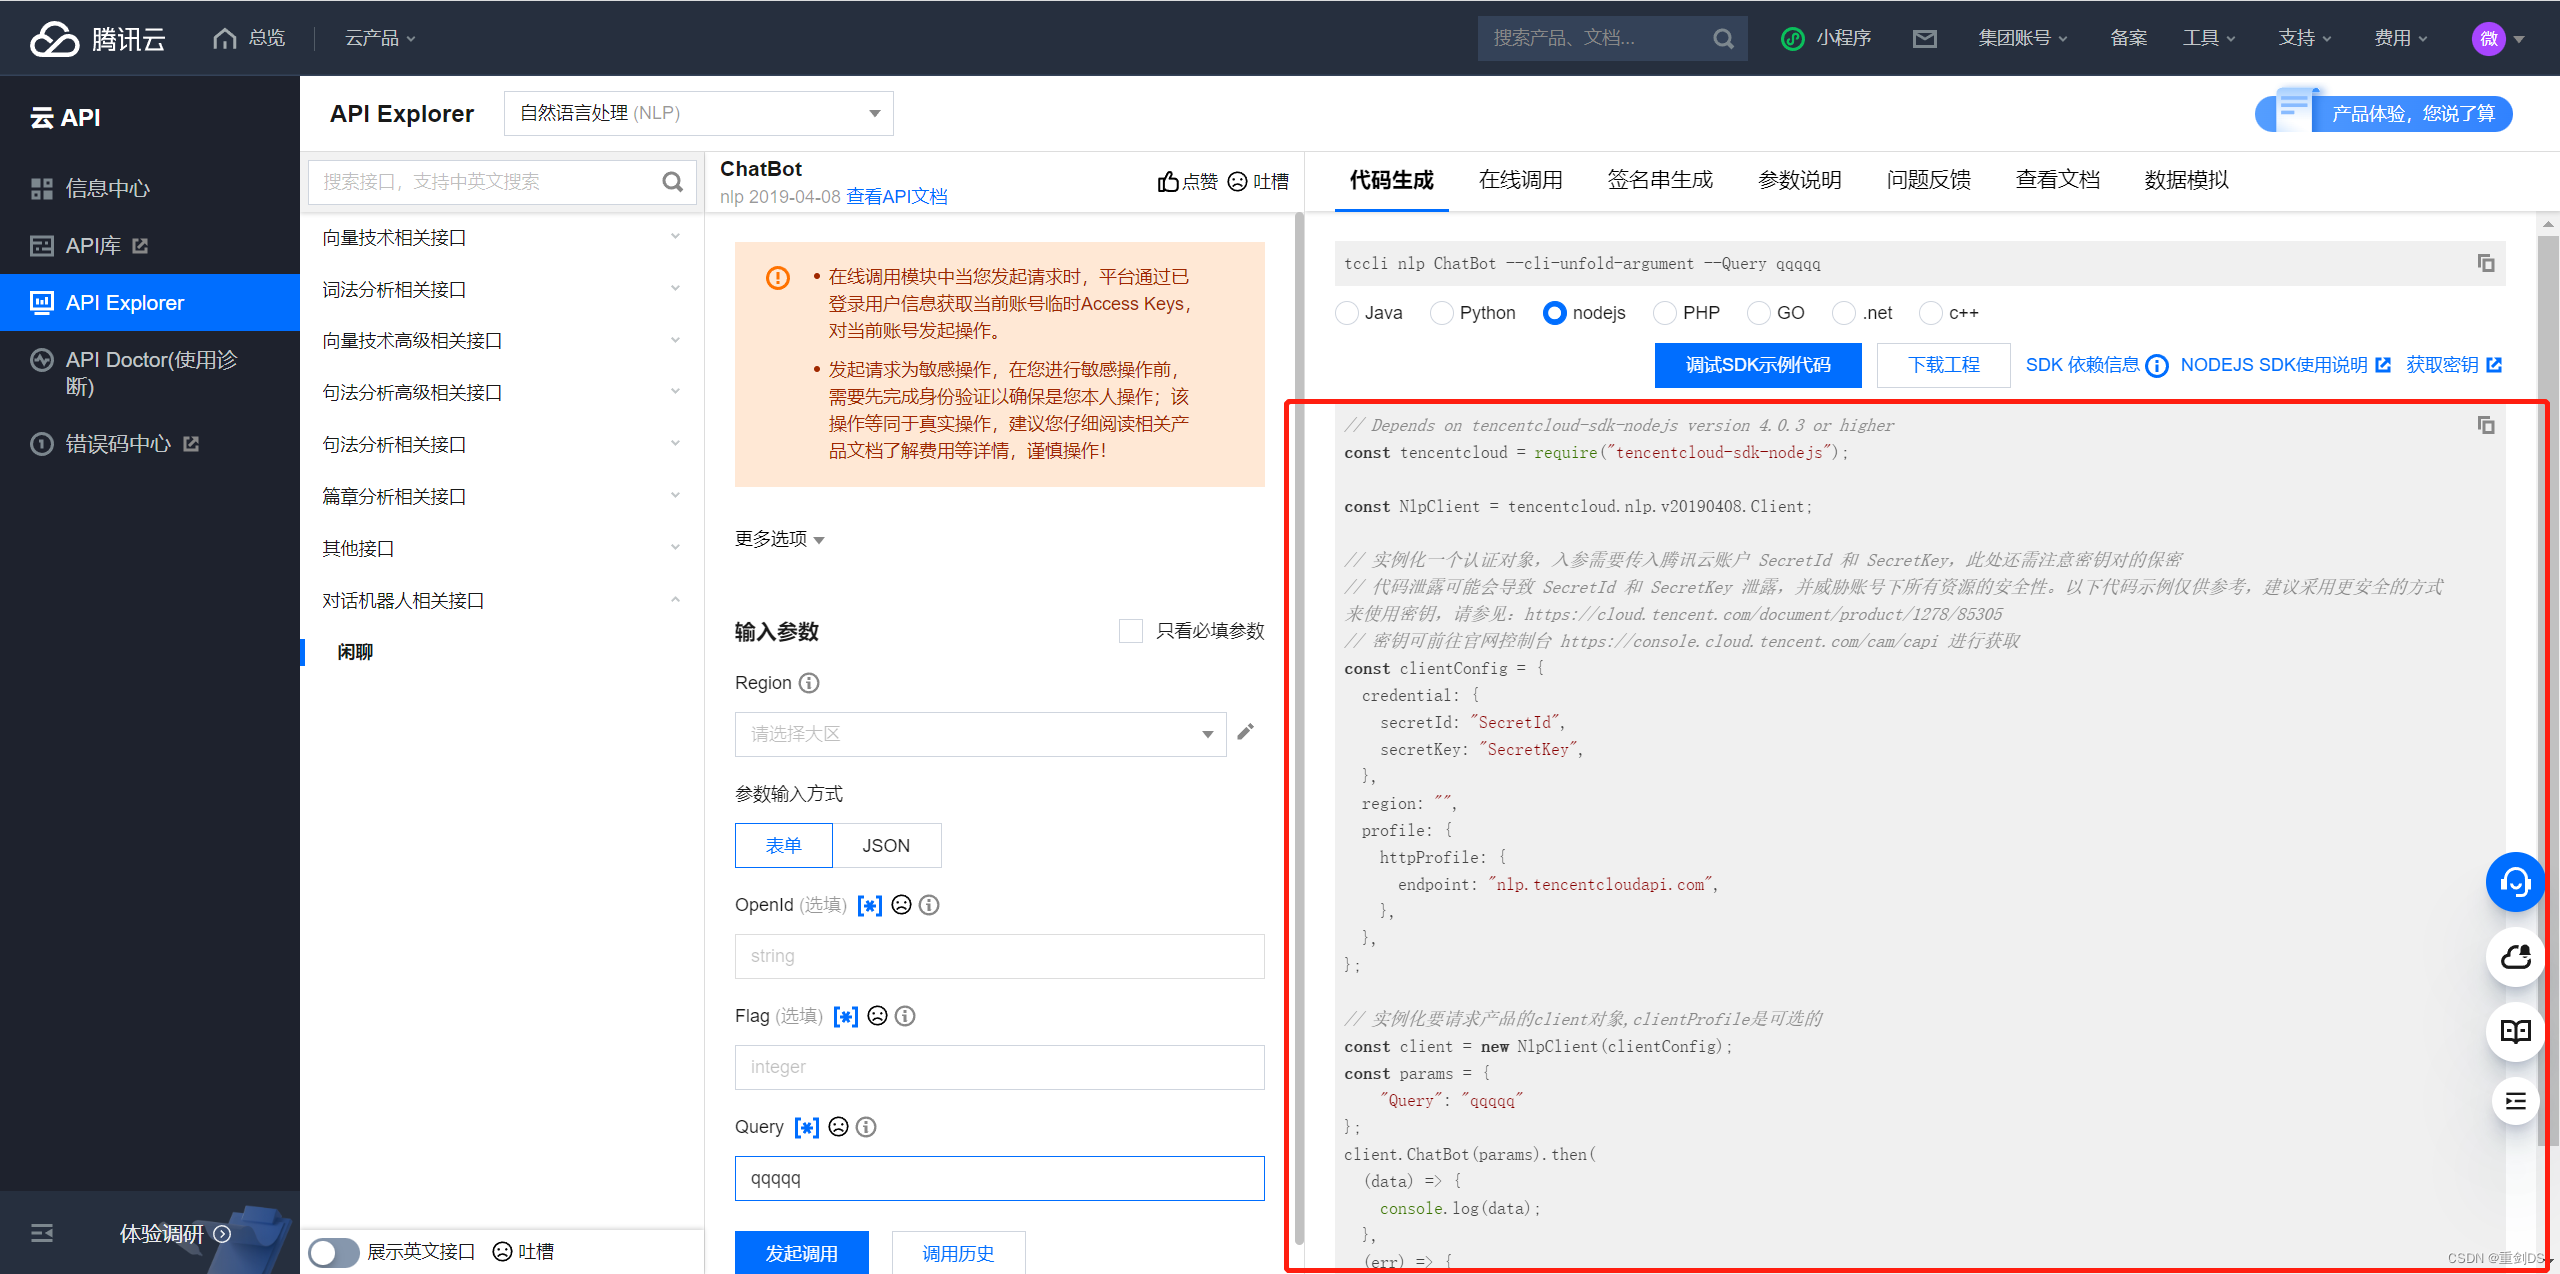Select the Python radio button
Screen dimensions: 2560x1274
(x=1441, y=313)
